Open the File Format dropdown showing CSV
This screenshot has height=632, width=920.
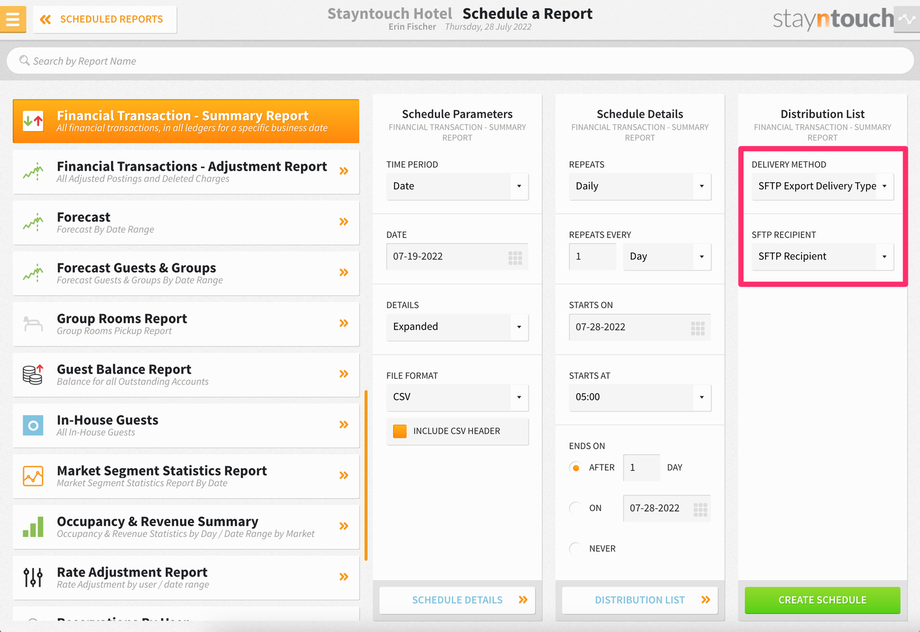pyautogui.click(x=457, y=397)
